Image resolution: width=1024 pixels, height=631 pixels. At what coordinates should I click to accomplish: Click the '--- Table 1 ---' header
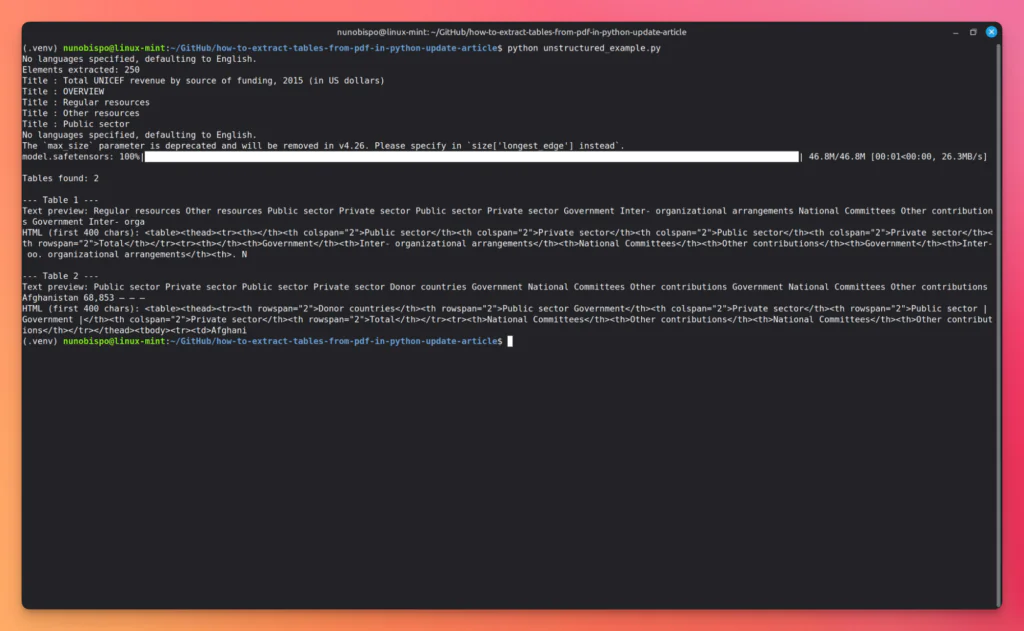[61, 200]
